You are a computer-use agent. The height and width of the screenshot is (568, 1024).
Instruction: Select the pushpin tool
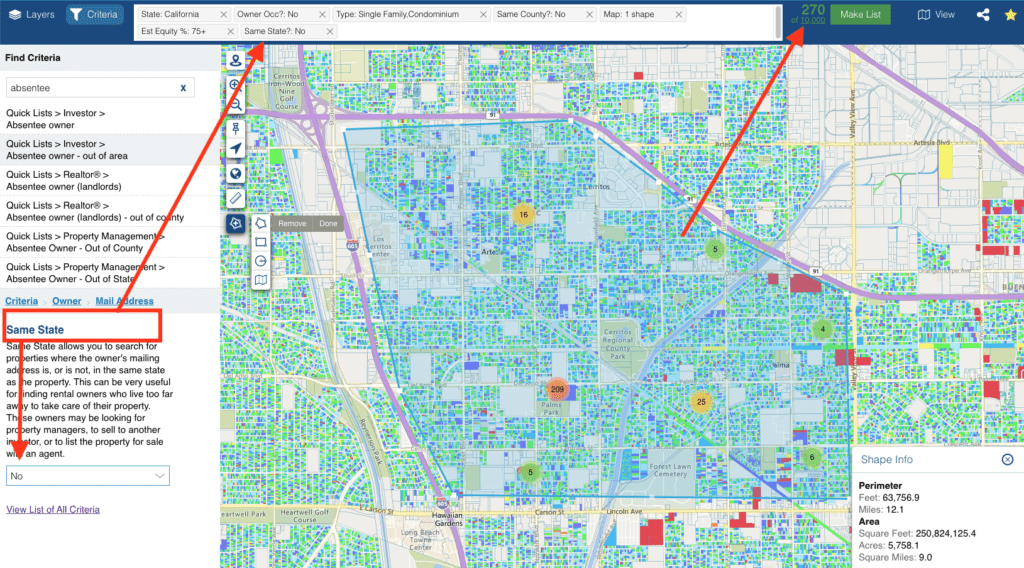coord(236,129)
